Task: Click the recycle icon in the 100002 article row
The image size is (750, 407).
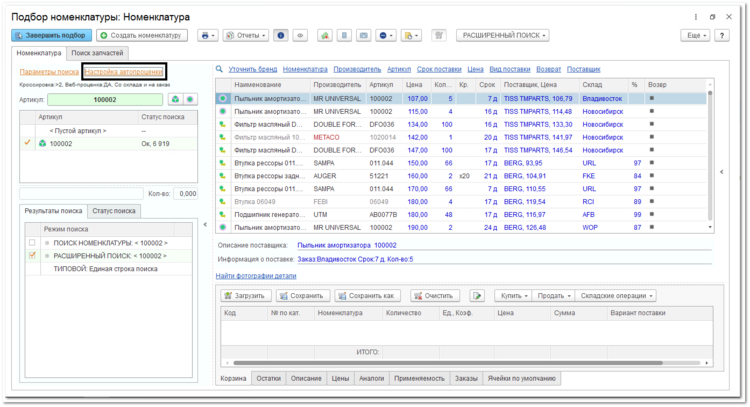Action: 43,143
